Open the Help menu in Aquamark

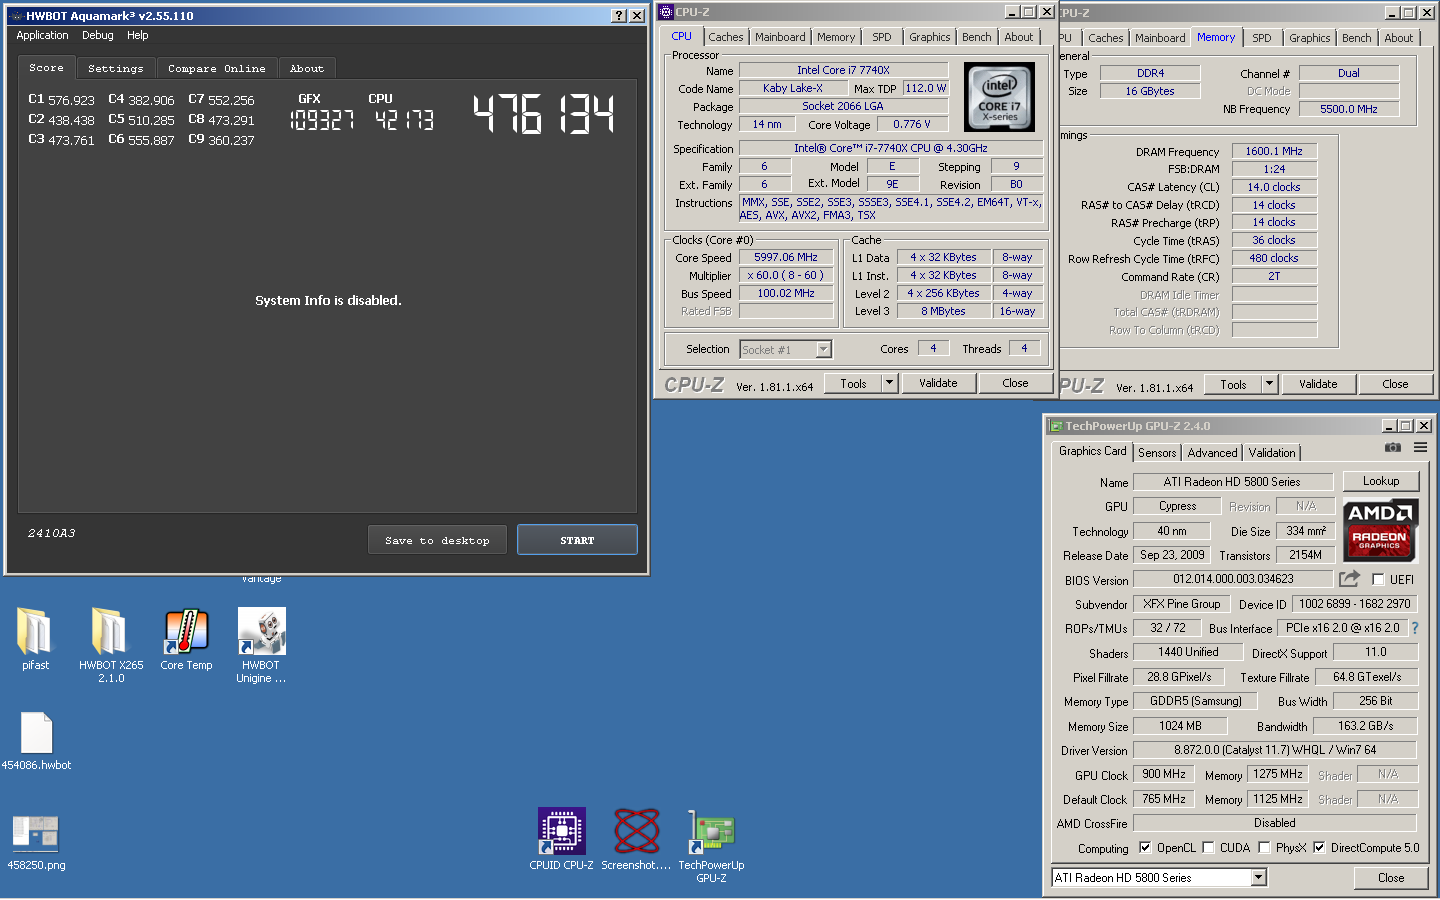pos(138,35)
